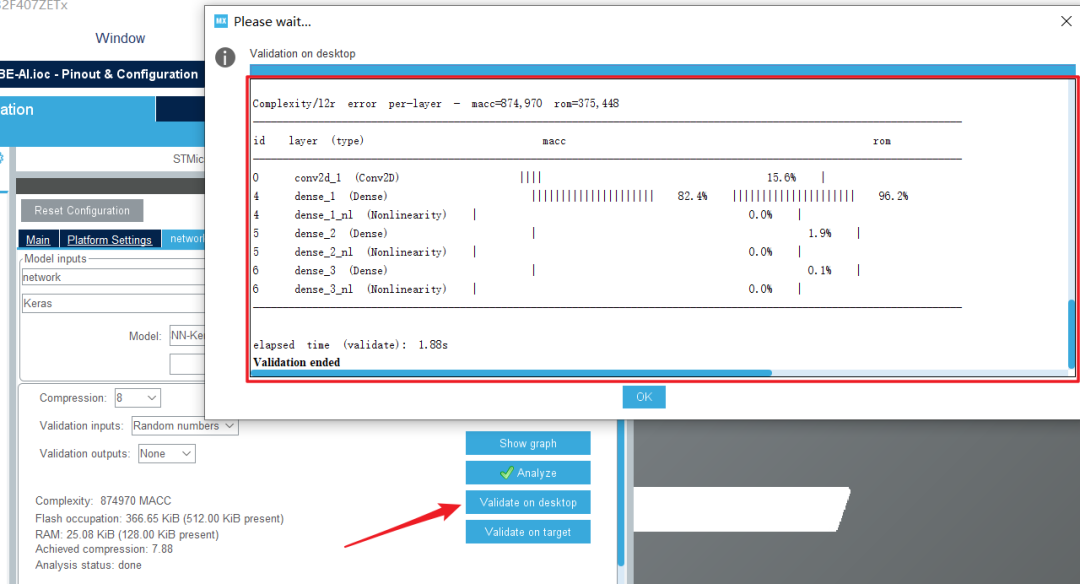Open the Platform Settings tab
The height and width of the screenshot is (584, 1080).
pos(109,240)
